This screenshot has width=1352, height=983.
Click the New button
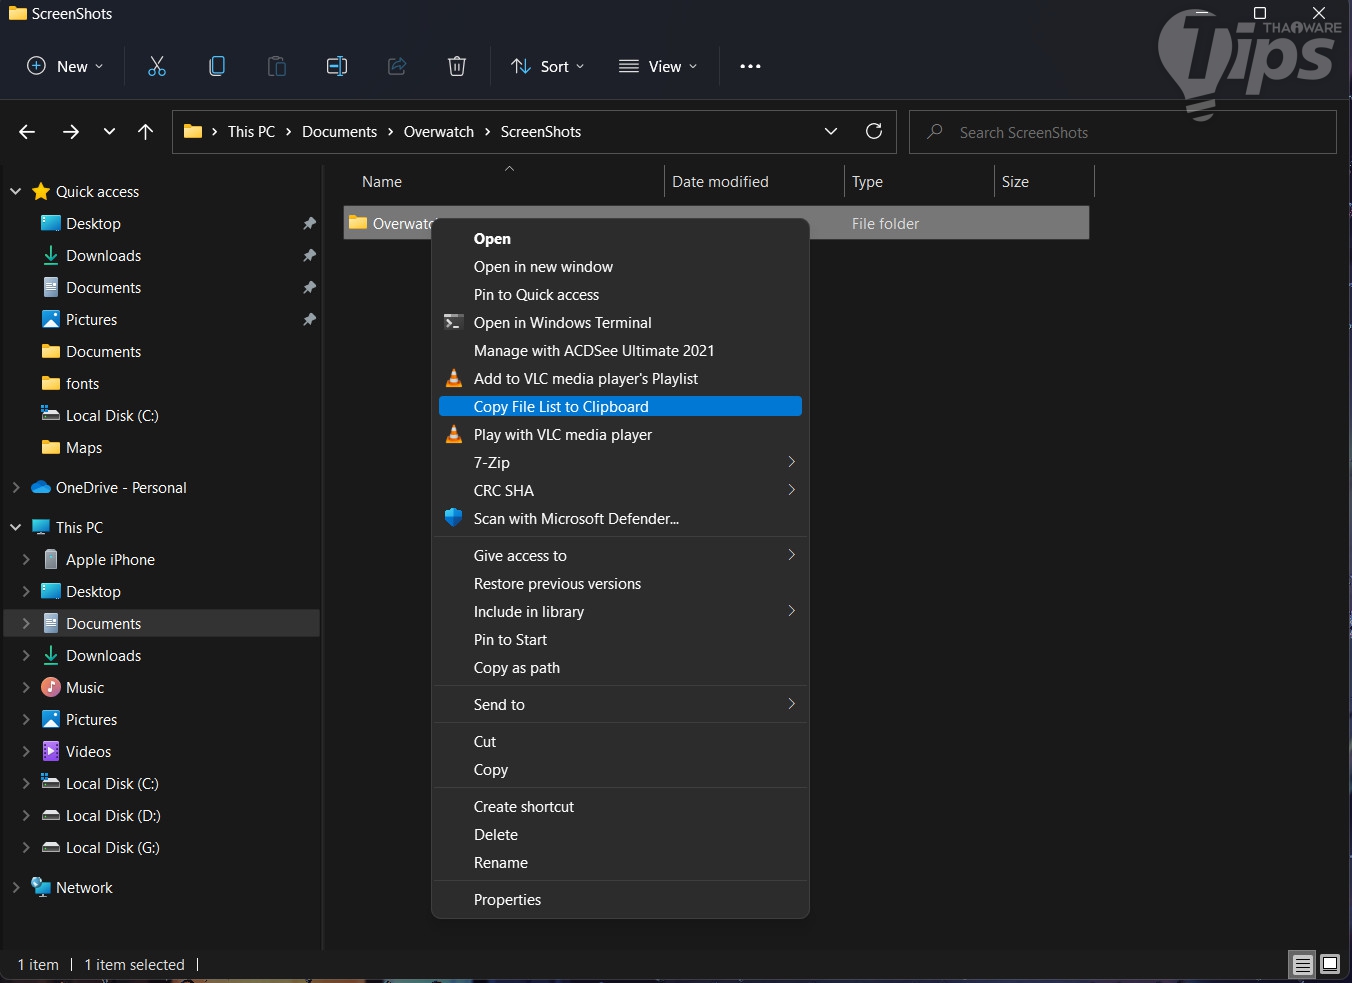(x=65, y=66)
